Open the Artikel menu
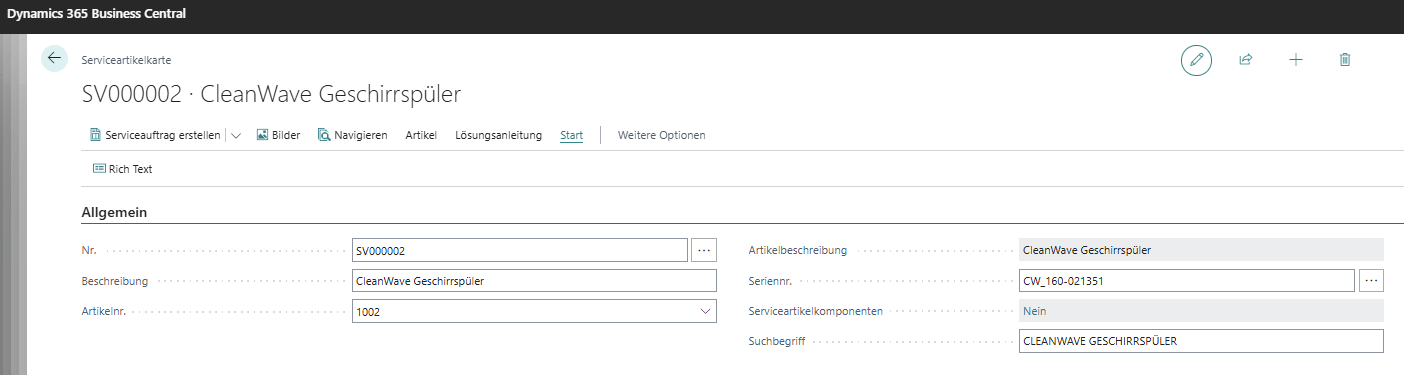Viewport: 1404px width, 375px height. click(x=421, y=135)
